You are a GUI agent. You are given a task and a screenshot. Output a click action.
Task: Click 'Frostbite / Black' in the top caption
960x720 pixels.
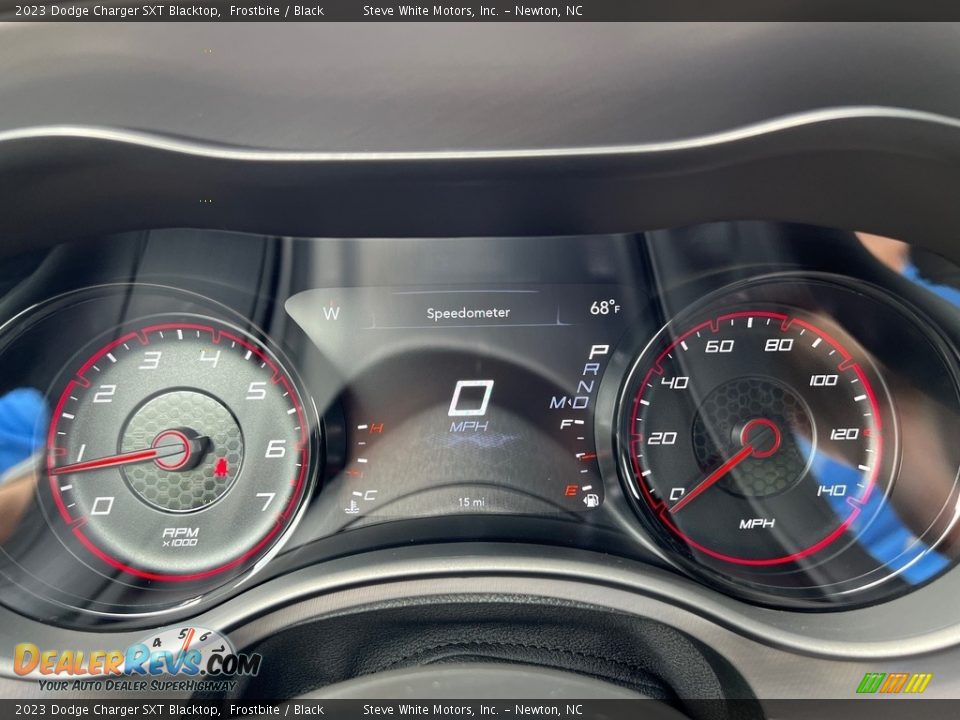coord(277,10)
